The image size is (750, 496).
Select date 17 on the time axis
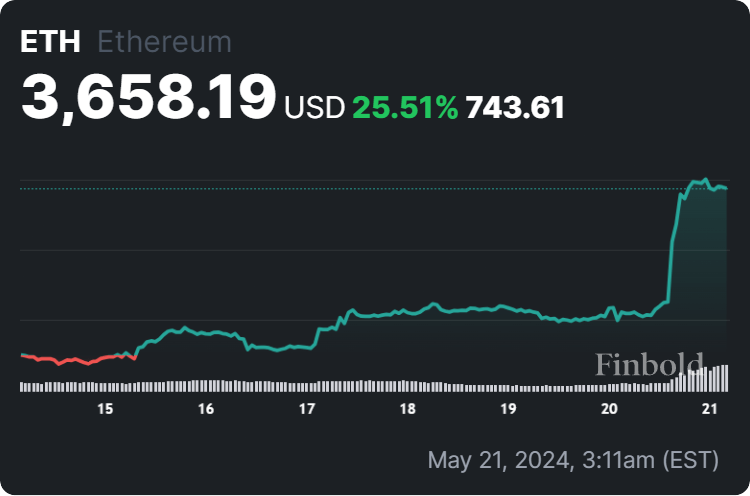(307, 409)
